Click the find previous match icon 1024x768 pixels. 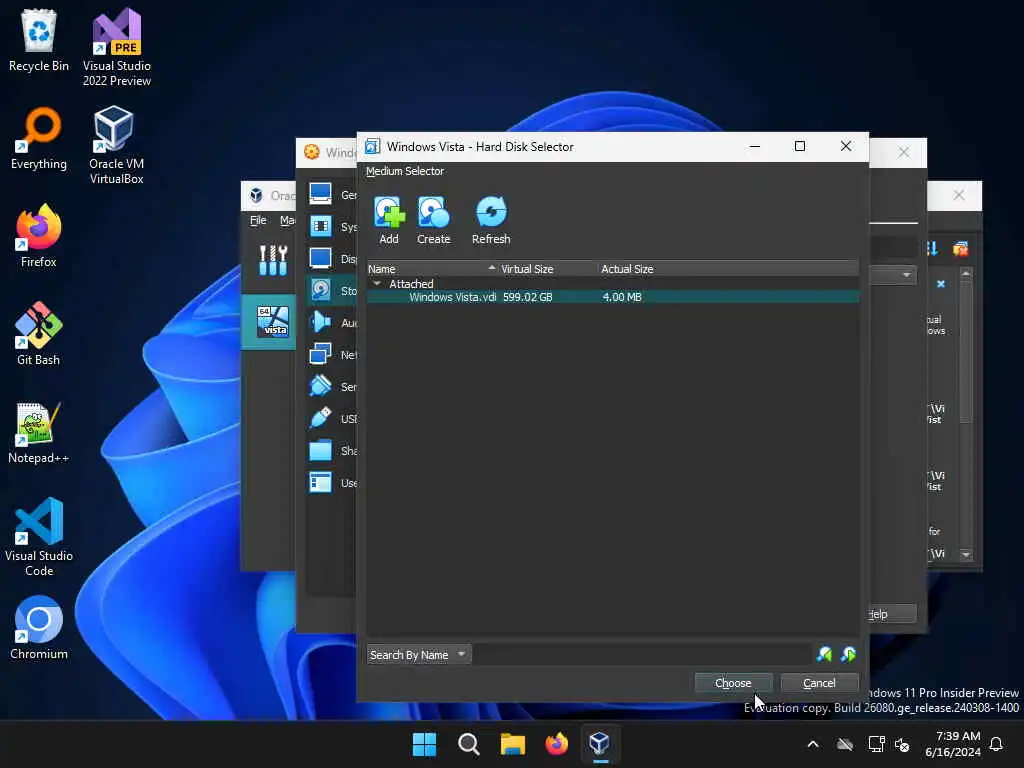pyautogui.click(x=824, y=654)
